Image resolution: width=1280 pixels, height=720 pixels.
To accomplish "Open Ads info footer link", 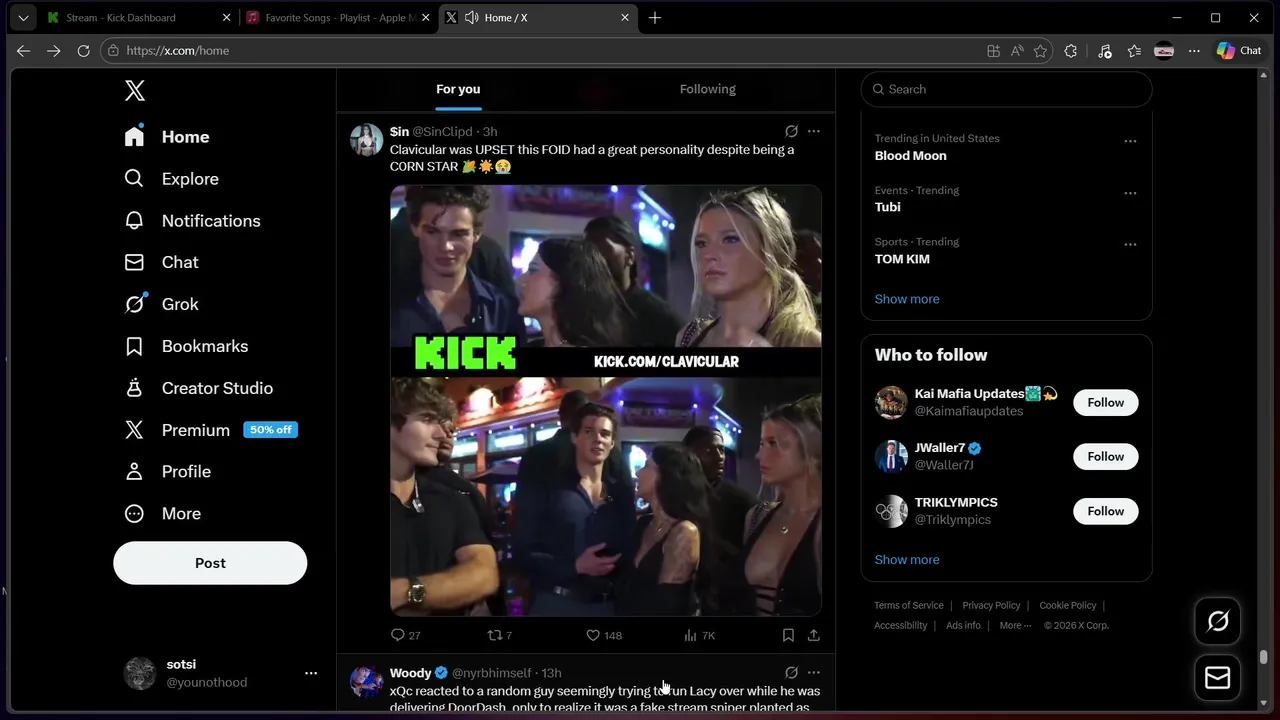I will [963, 625].
